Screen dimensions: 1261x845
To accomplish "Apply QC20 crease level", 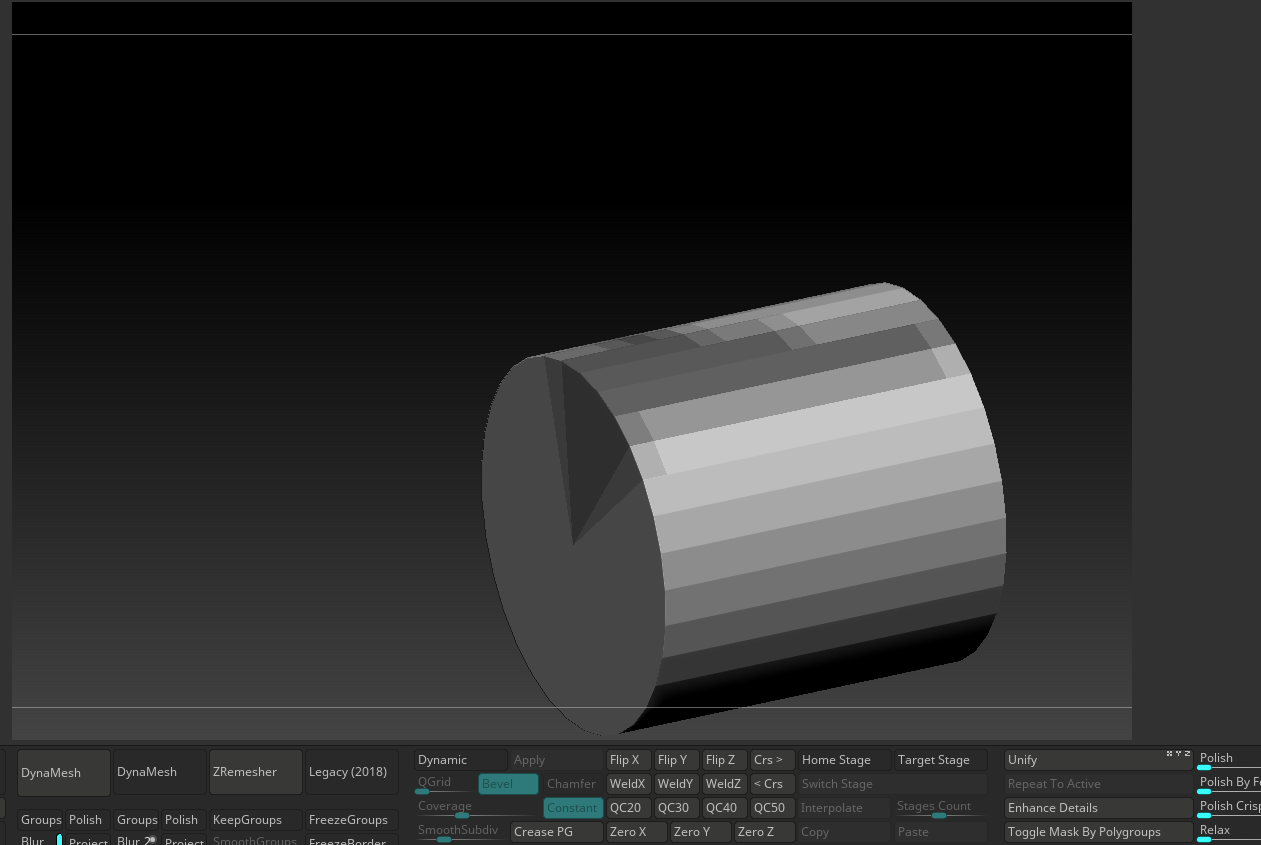I will pos(627,807).
